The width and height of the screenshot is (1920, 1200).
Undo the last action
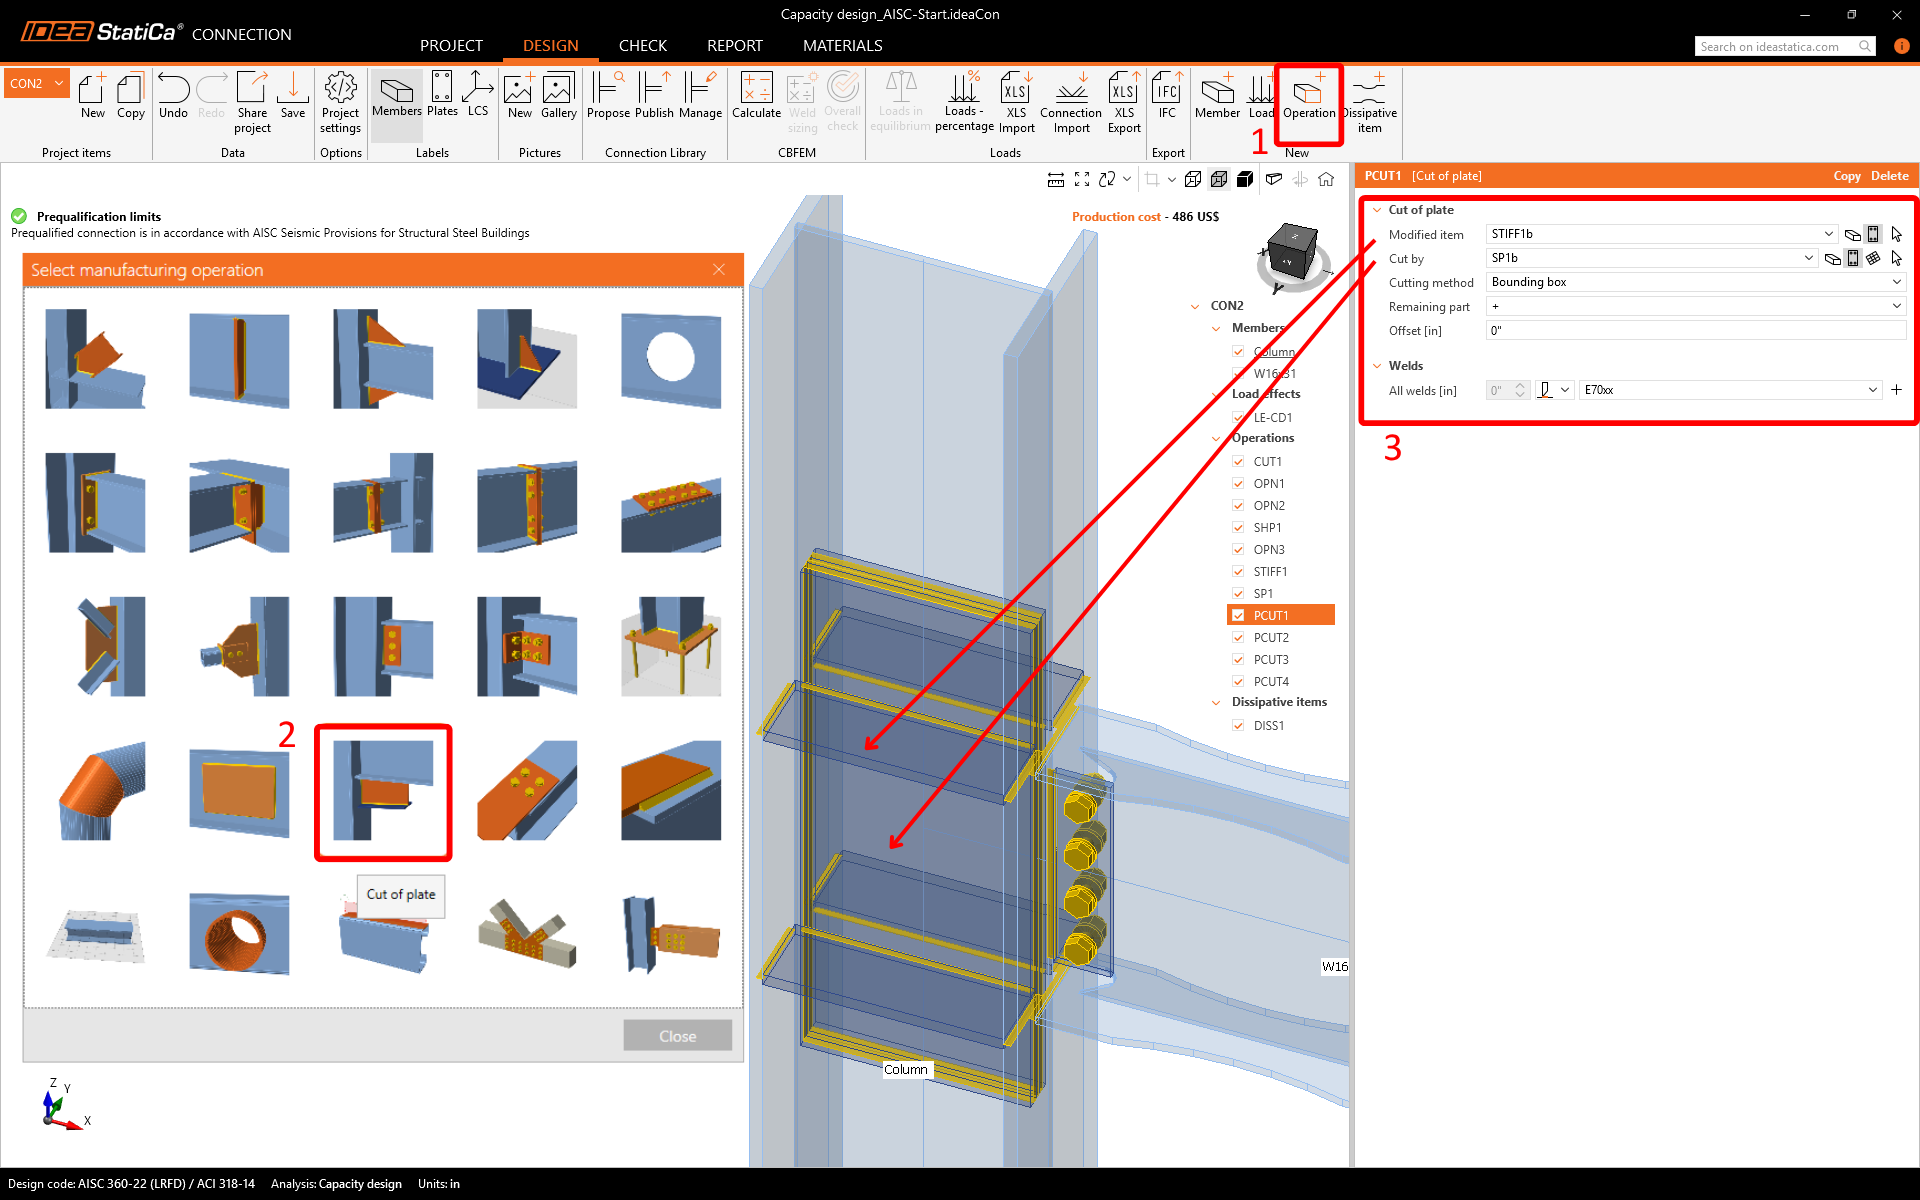click(173, 96)
